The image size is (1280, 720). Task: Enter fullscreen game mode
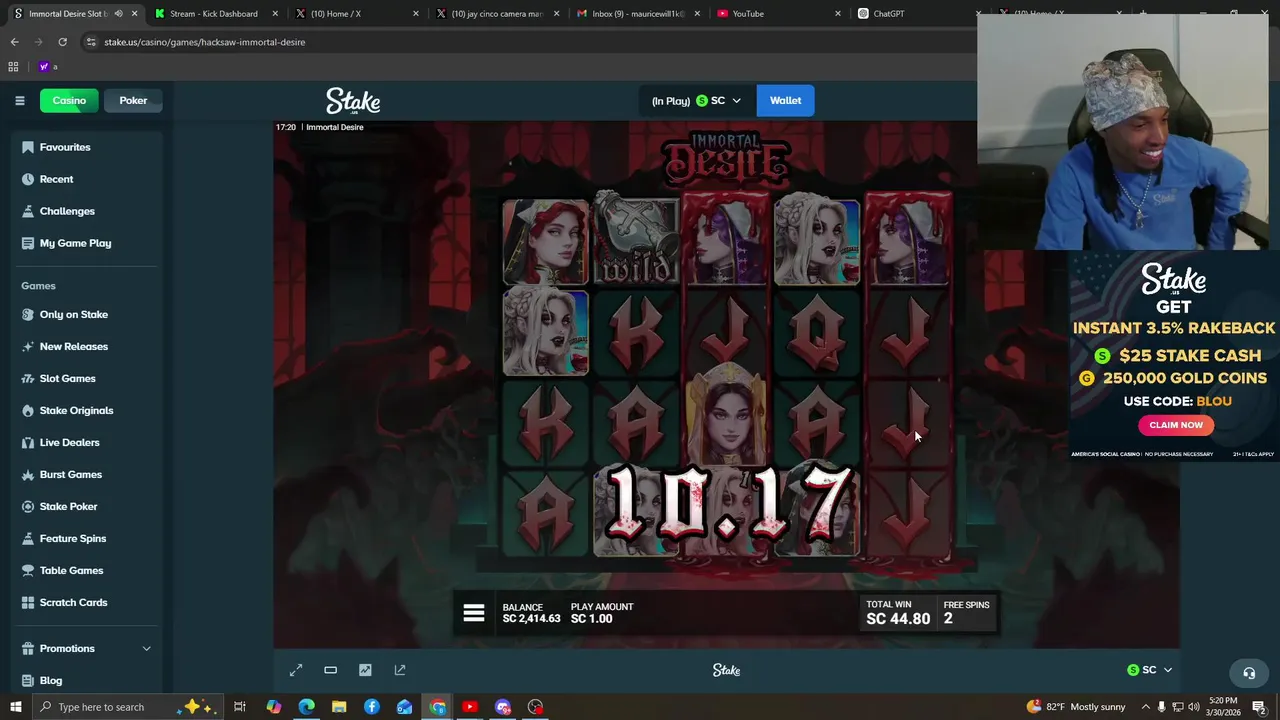click(x=296, y=670)
